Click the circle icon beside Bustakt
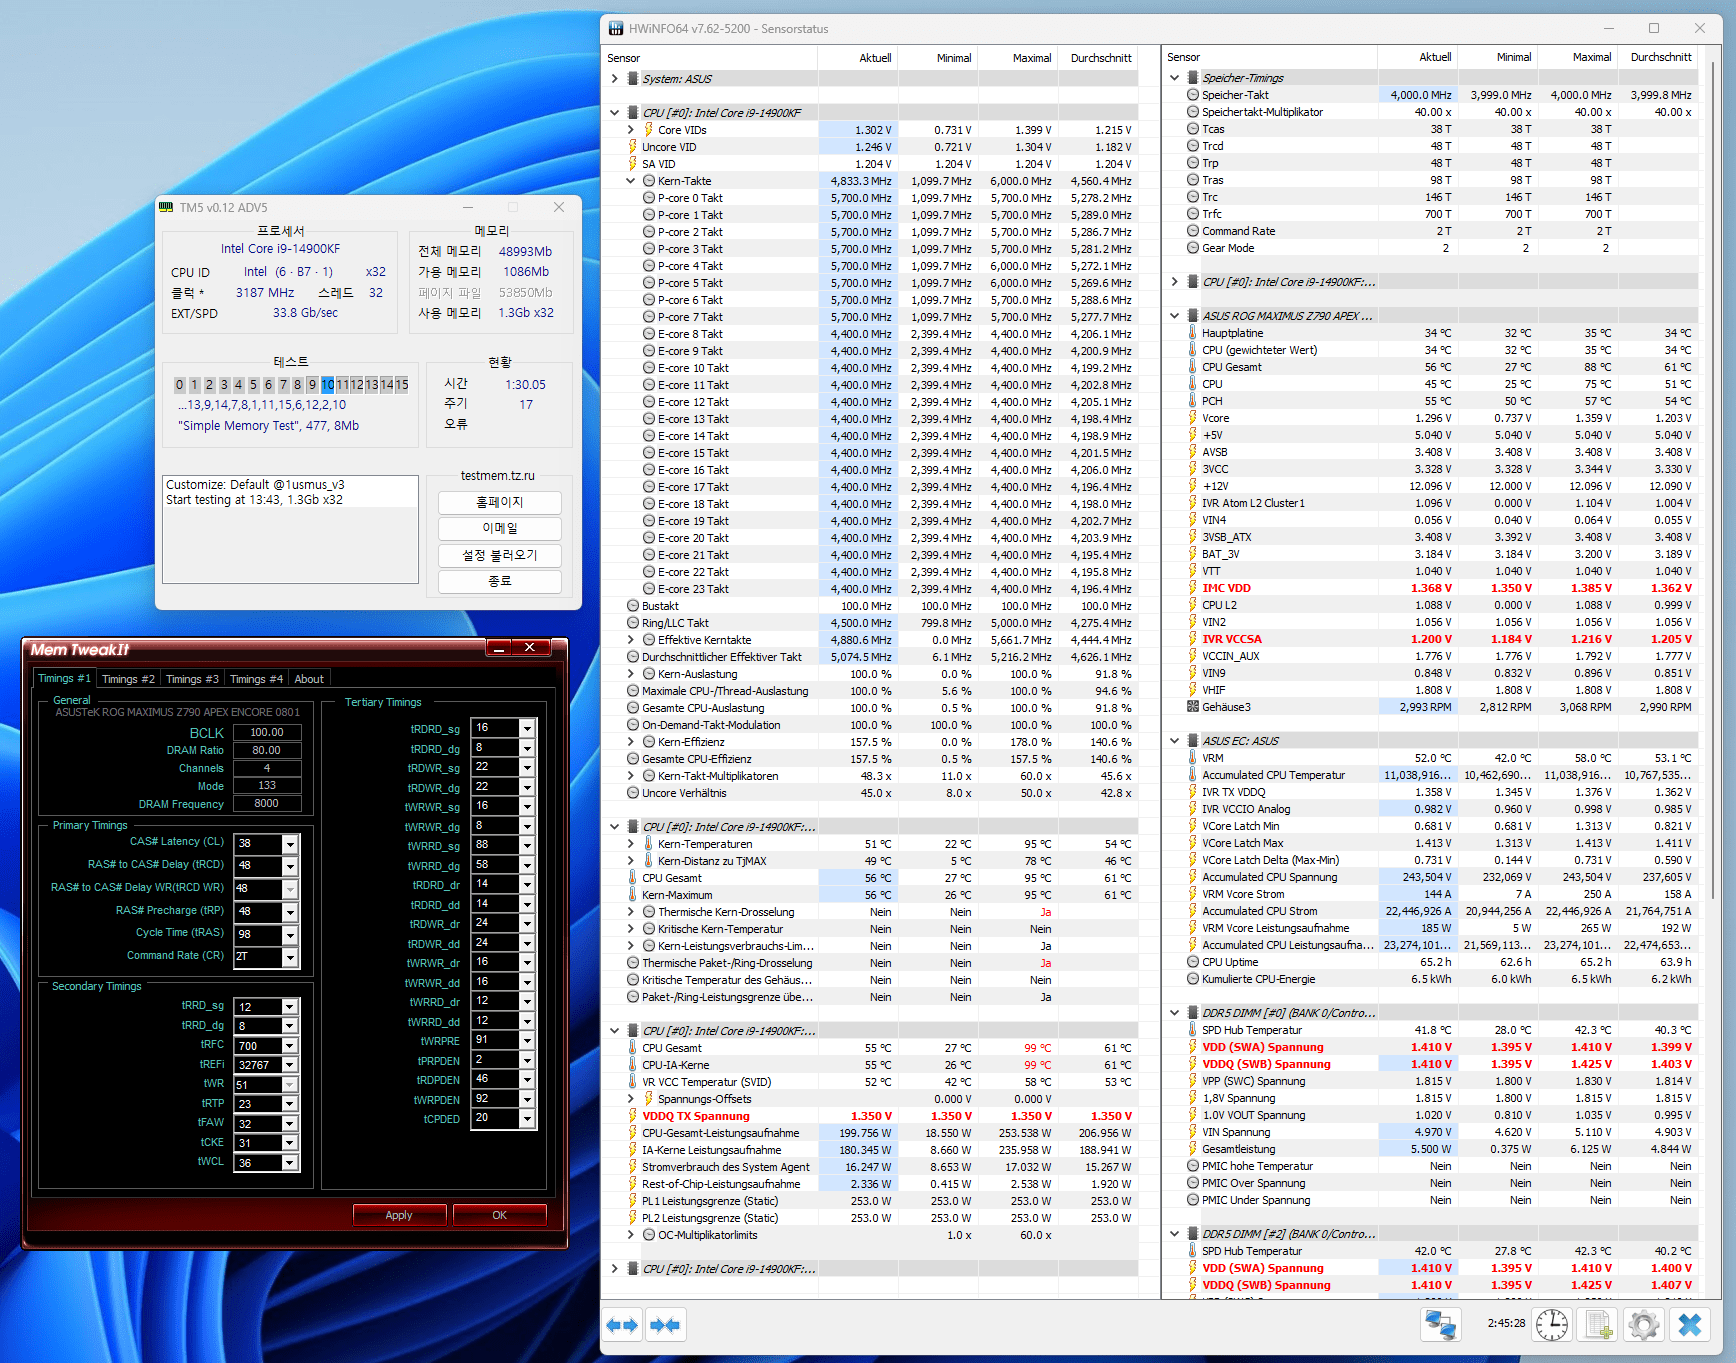Screen dimensions: 1736x1363 tap(632, 606)
